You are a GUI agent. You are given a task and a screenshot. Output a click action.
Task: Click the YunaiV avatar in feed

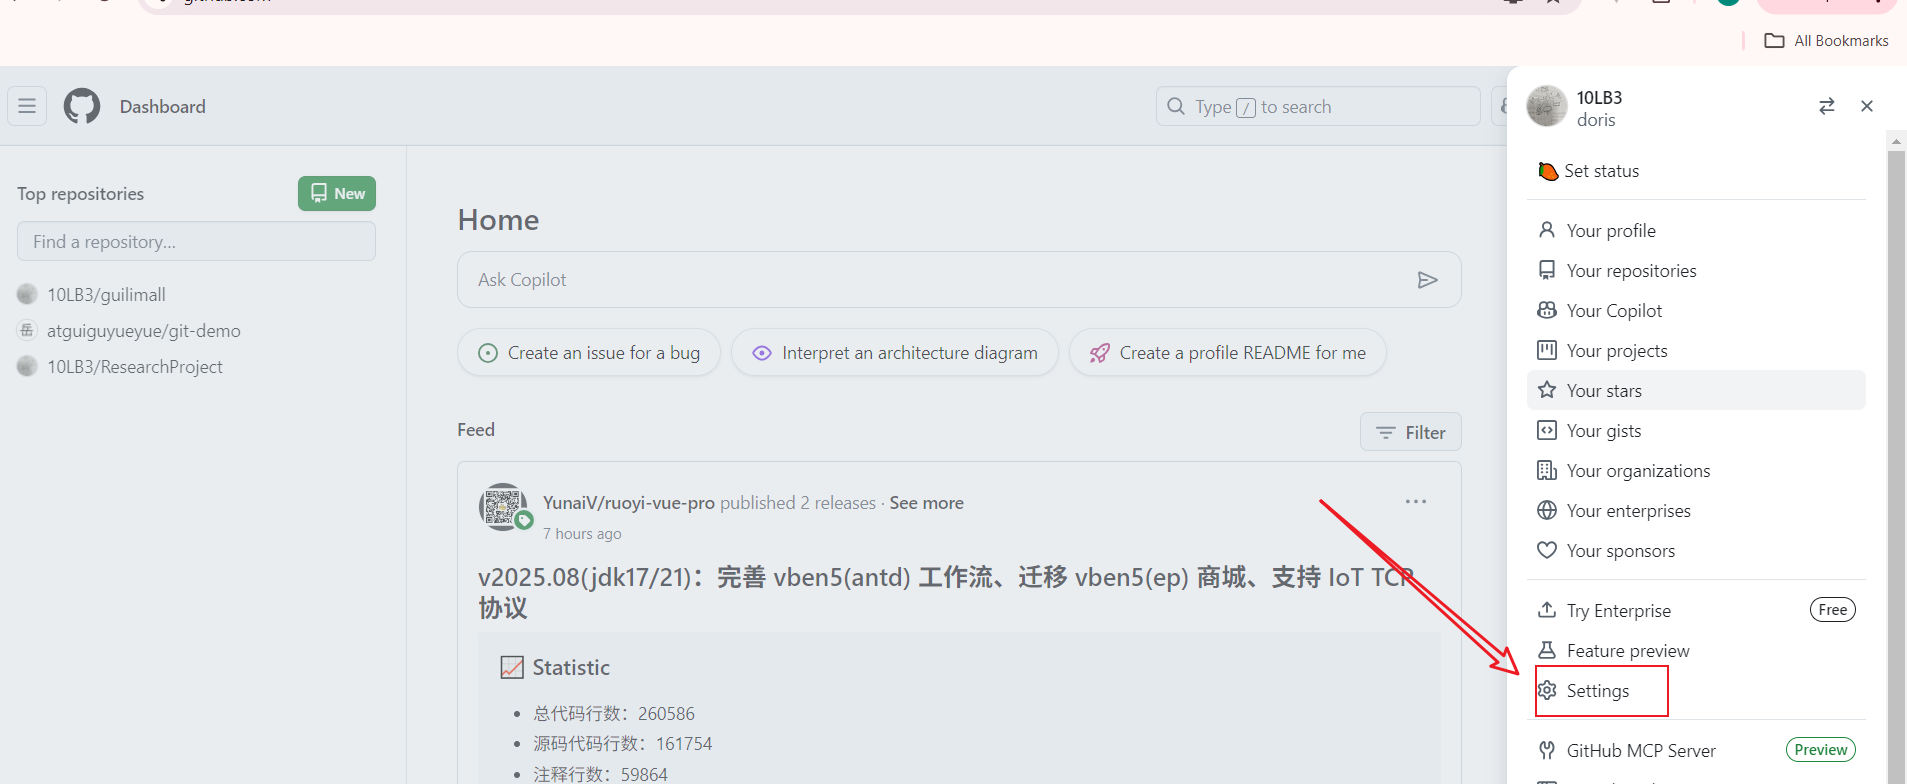coord(503,506)
